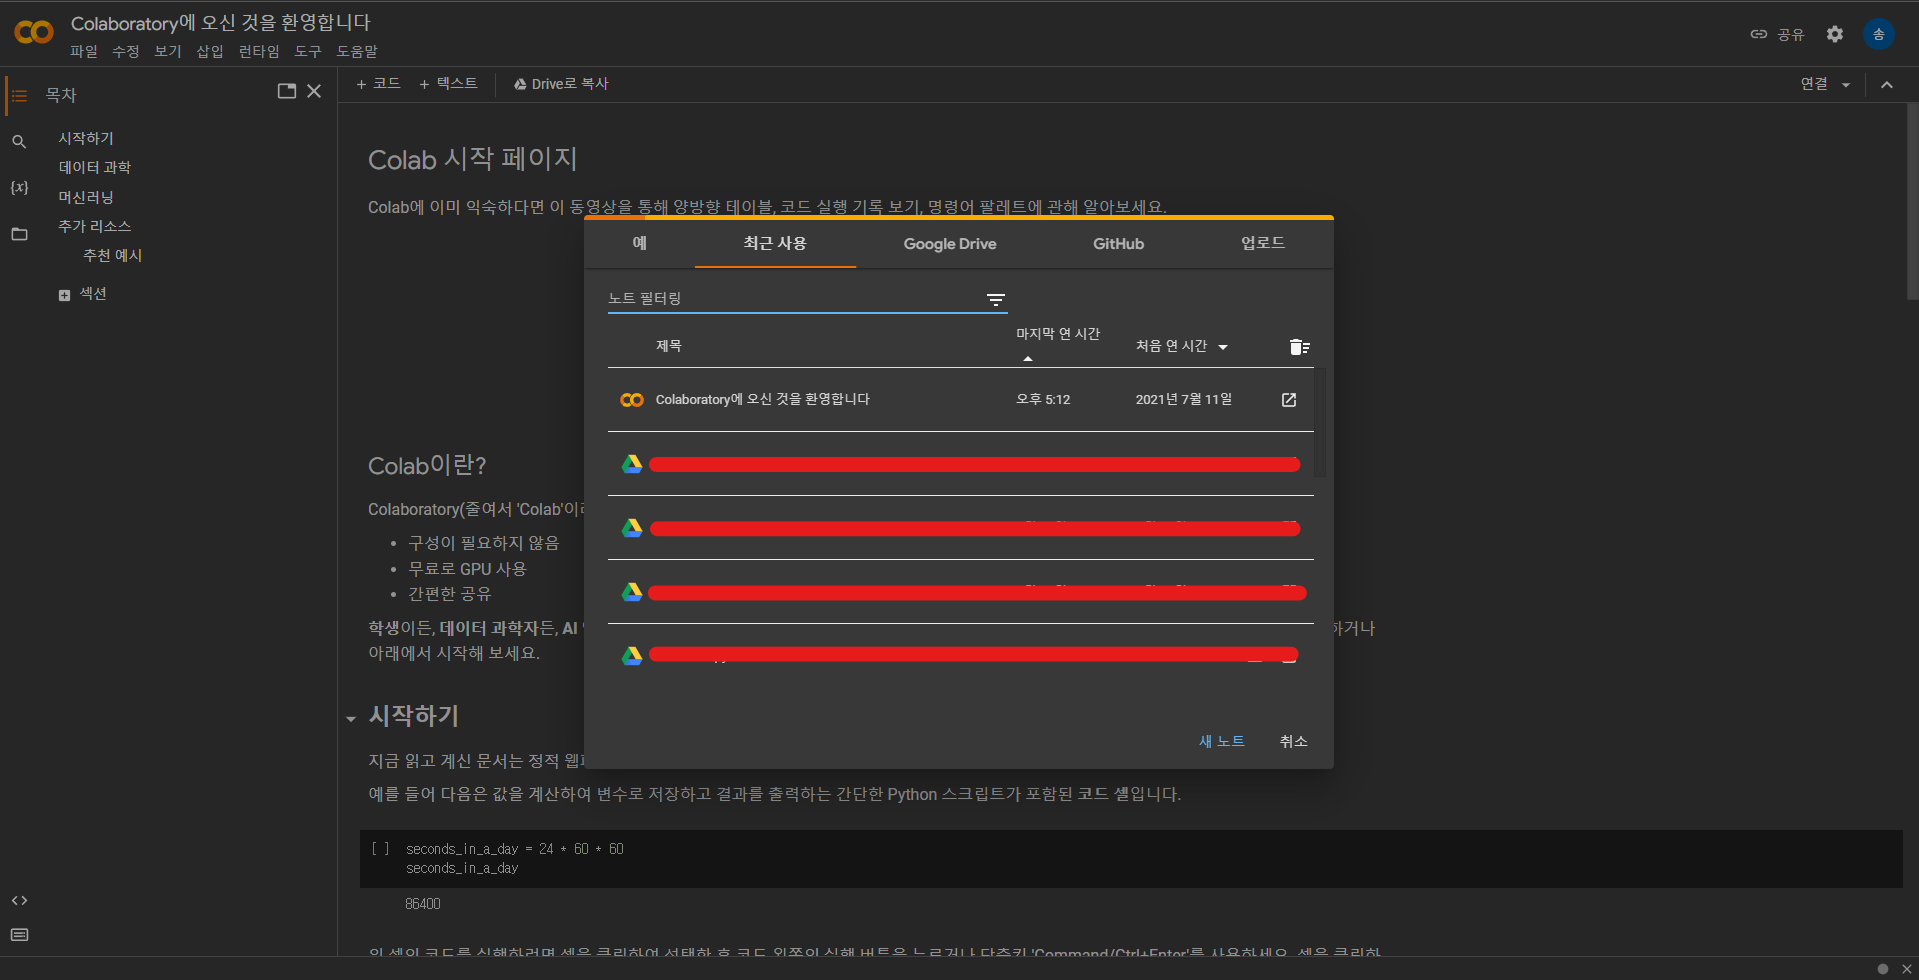Click the 2021년 7월 11일 first opened date

pyautogui.click(x=1183, y=399)
